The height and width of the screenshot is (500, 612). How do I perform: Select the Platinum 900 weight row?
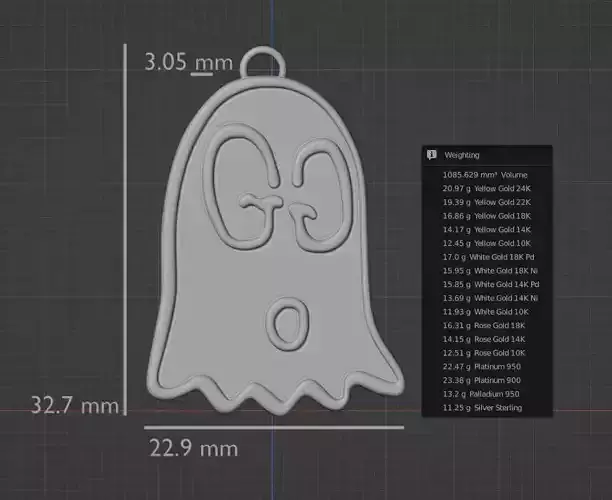pyautogui.click(x=482, y=380)
